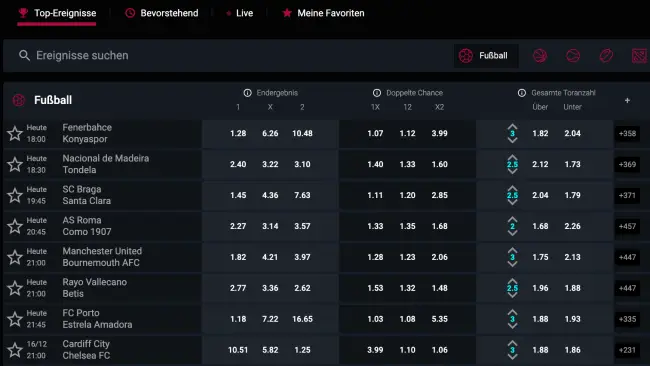Click the Fußball section soccer ball icon
The height and width of the screenshot is (366, 650).
19,100
